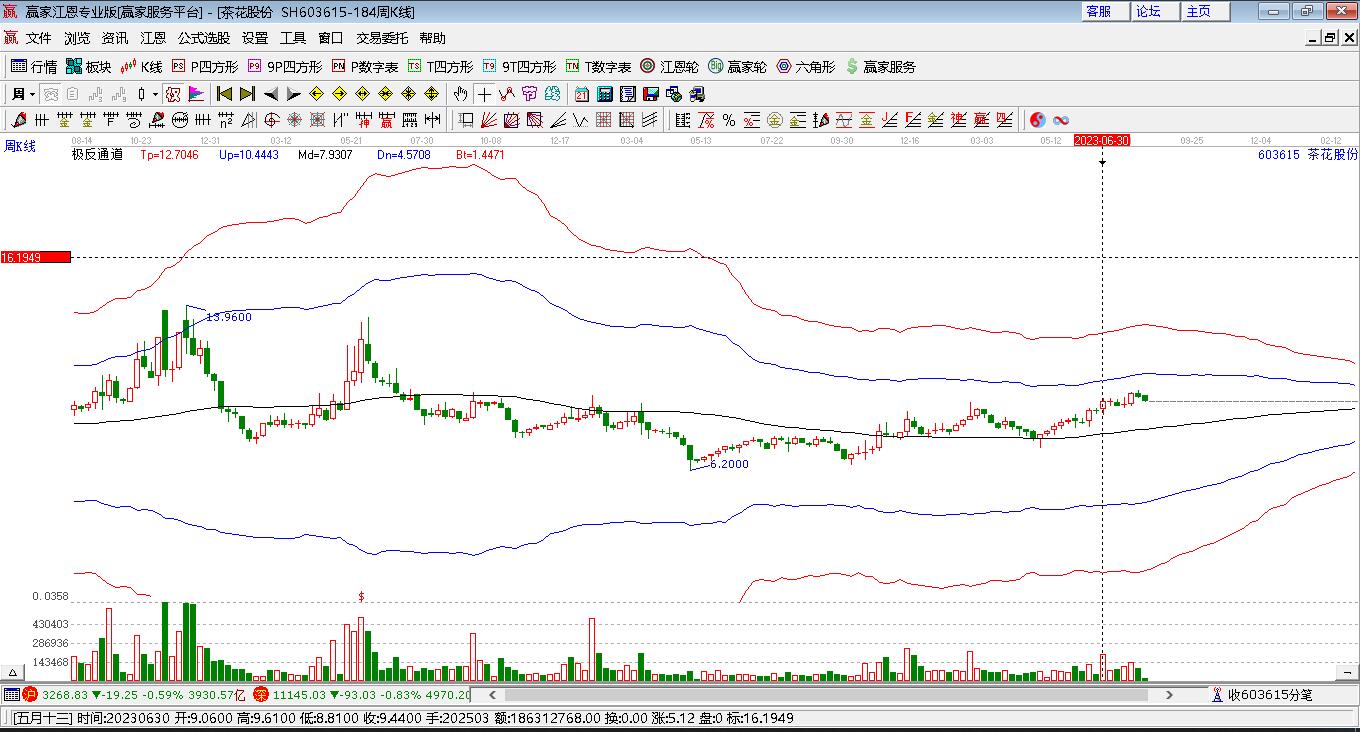Click the 深 Shenzhen index icon
This screenshot has width=1360, height=732.
coord(261,695)
